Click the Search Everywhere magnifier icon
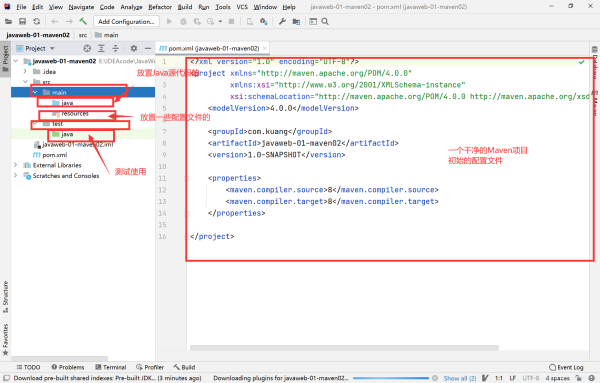Viewport: 600px width, 383px height. click(x=325, y=21)
